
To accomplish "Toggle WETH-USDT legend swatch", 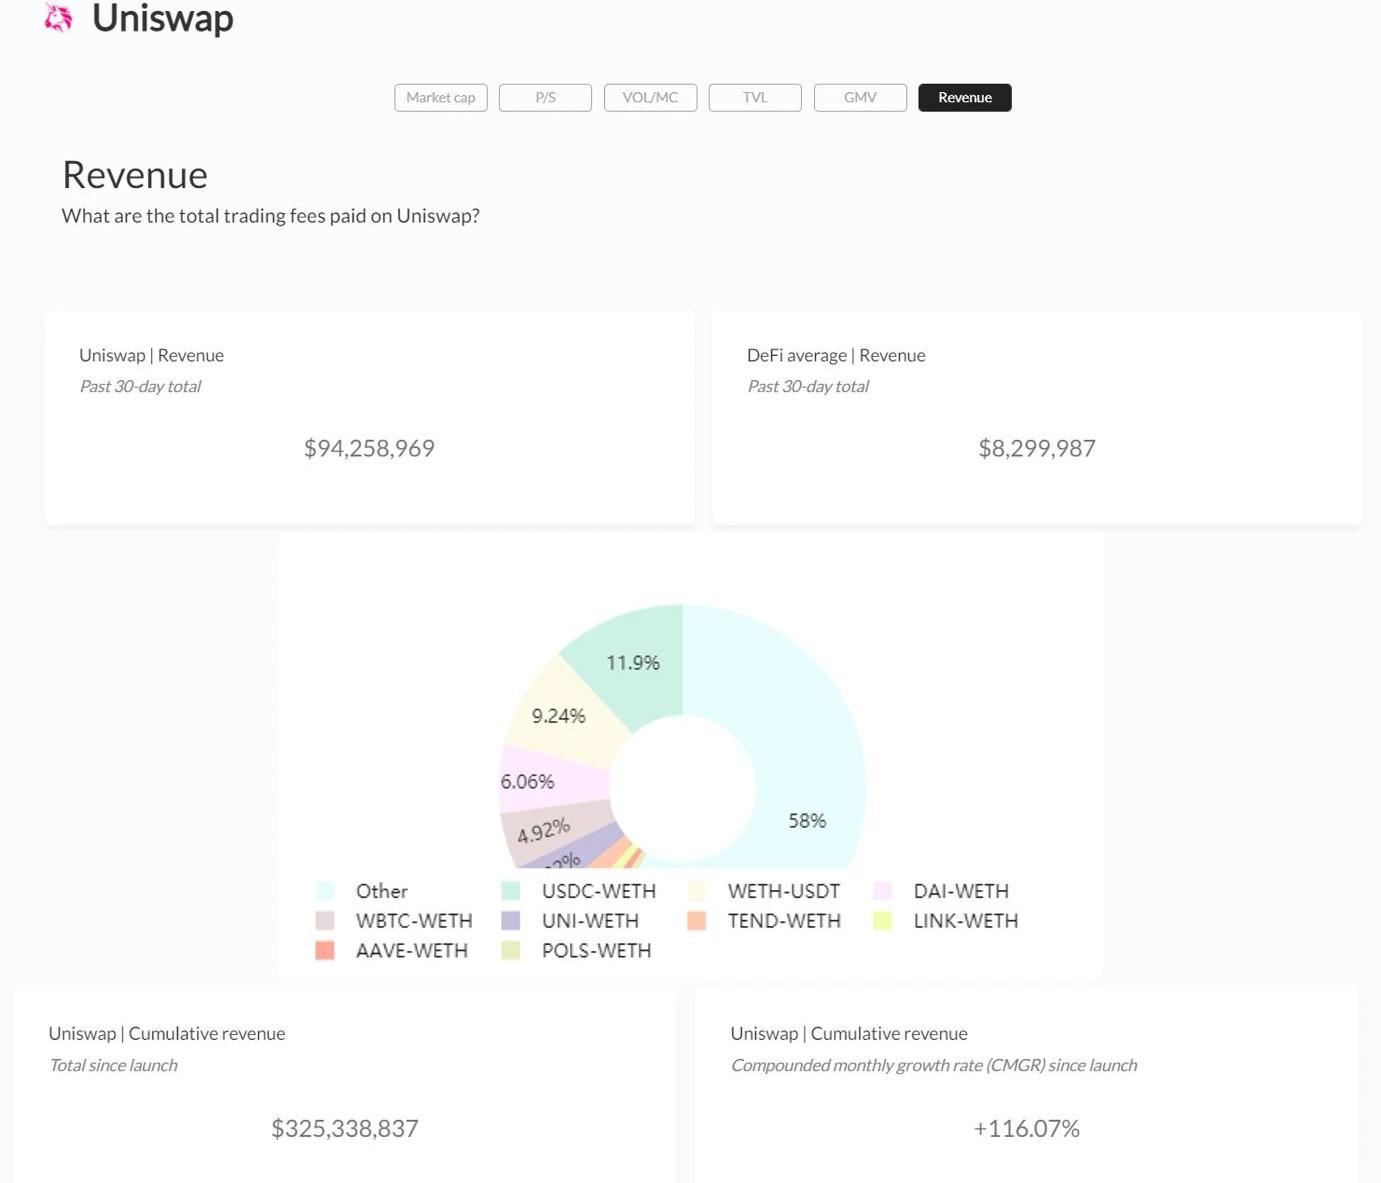I will pos(697,891).
